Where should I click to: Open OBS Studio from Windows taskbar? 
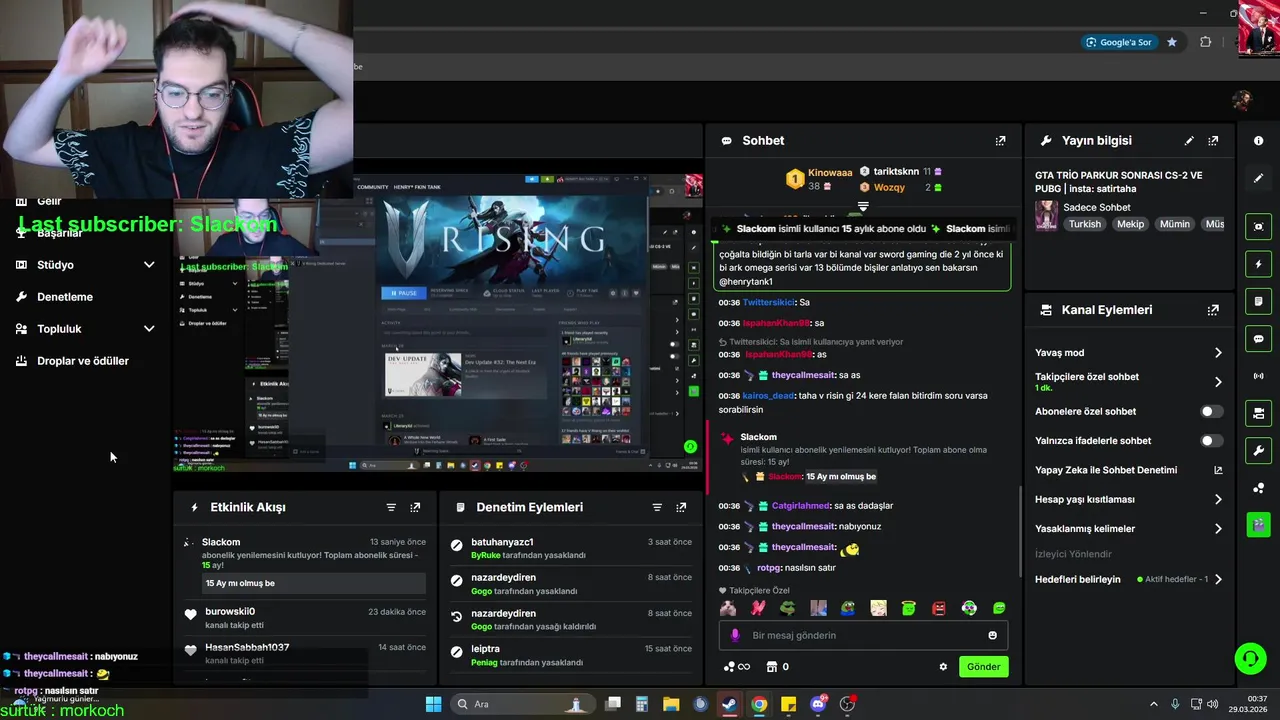tap(847, 704)
